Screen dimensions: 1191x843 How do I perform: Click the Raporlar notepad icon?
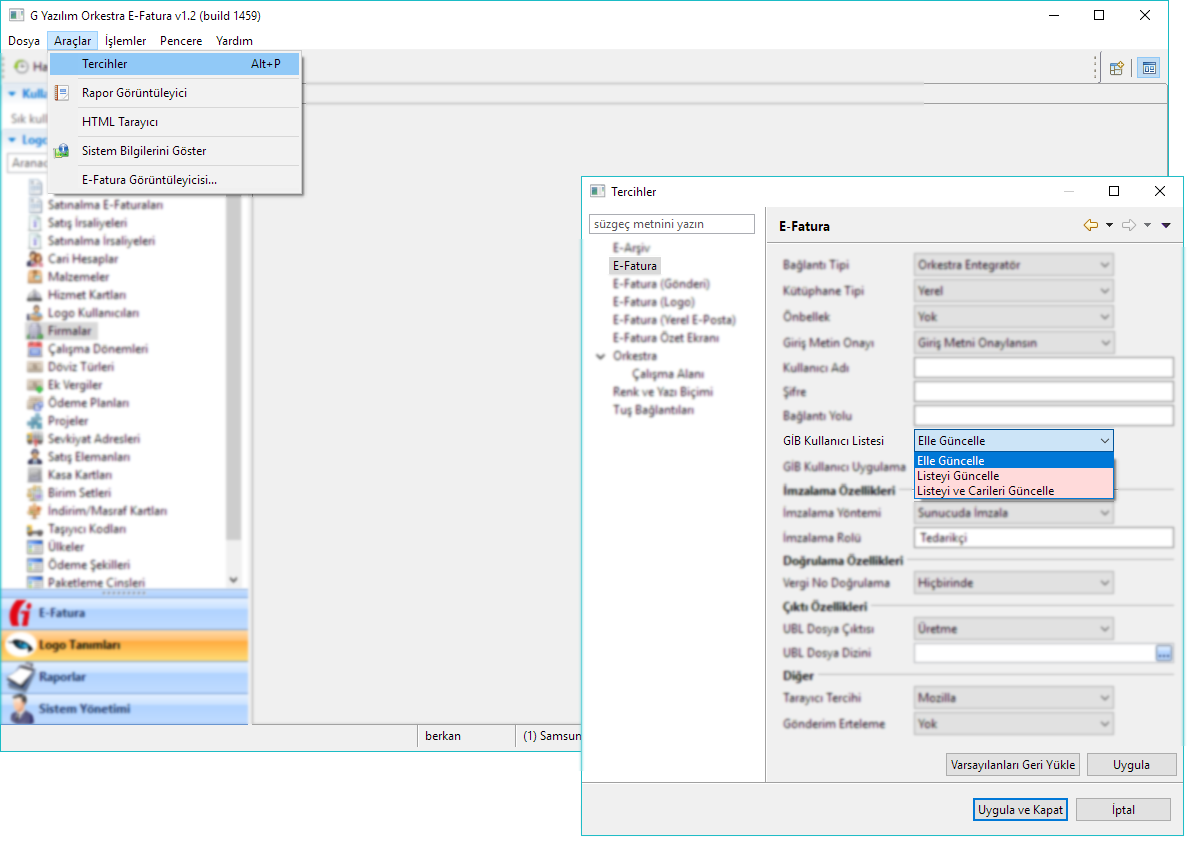tap(19, 677)
